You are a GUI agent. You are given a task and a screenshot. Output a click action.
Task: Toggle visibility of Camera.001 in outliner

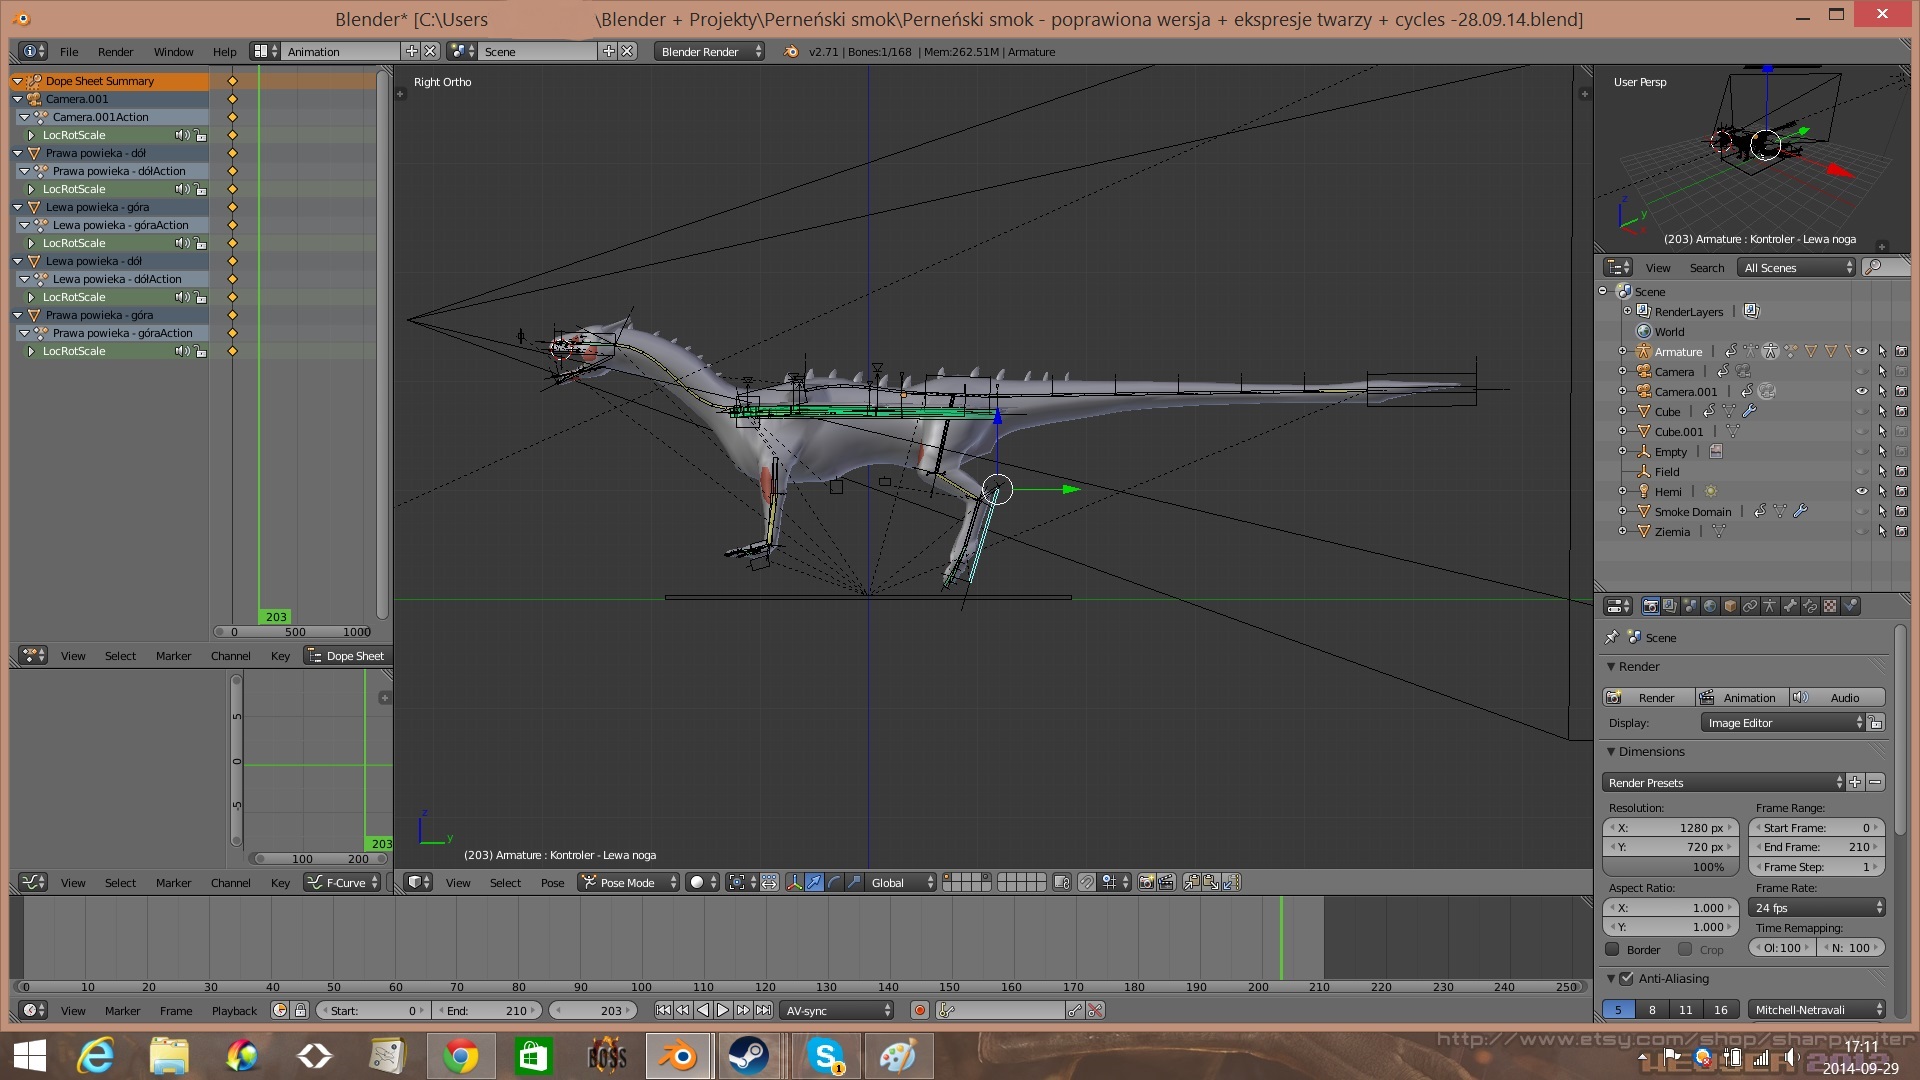point(1861,391)
